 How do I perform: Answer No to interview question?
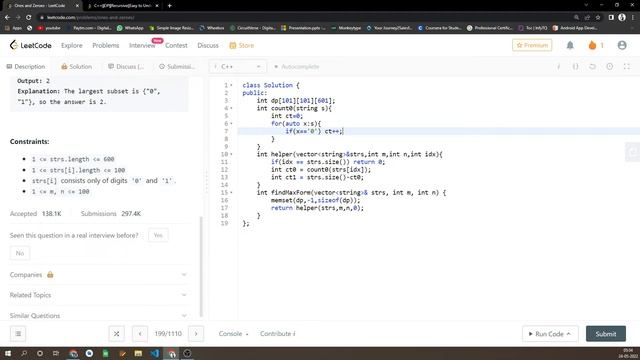pos(20,253)
